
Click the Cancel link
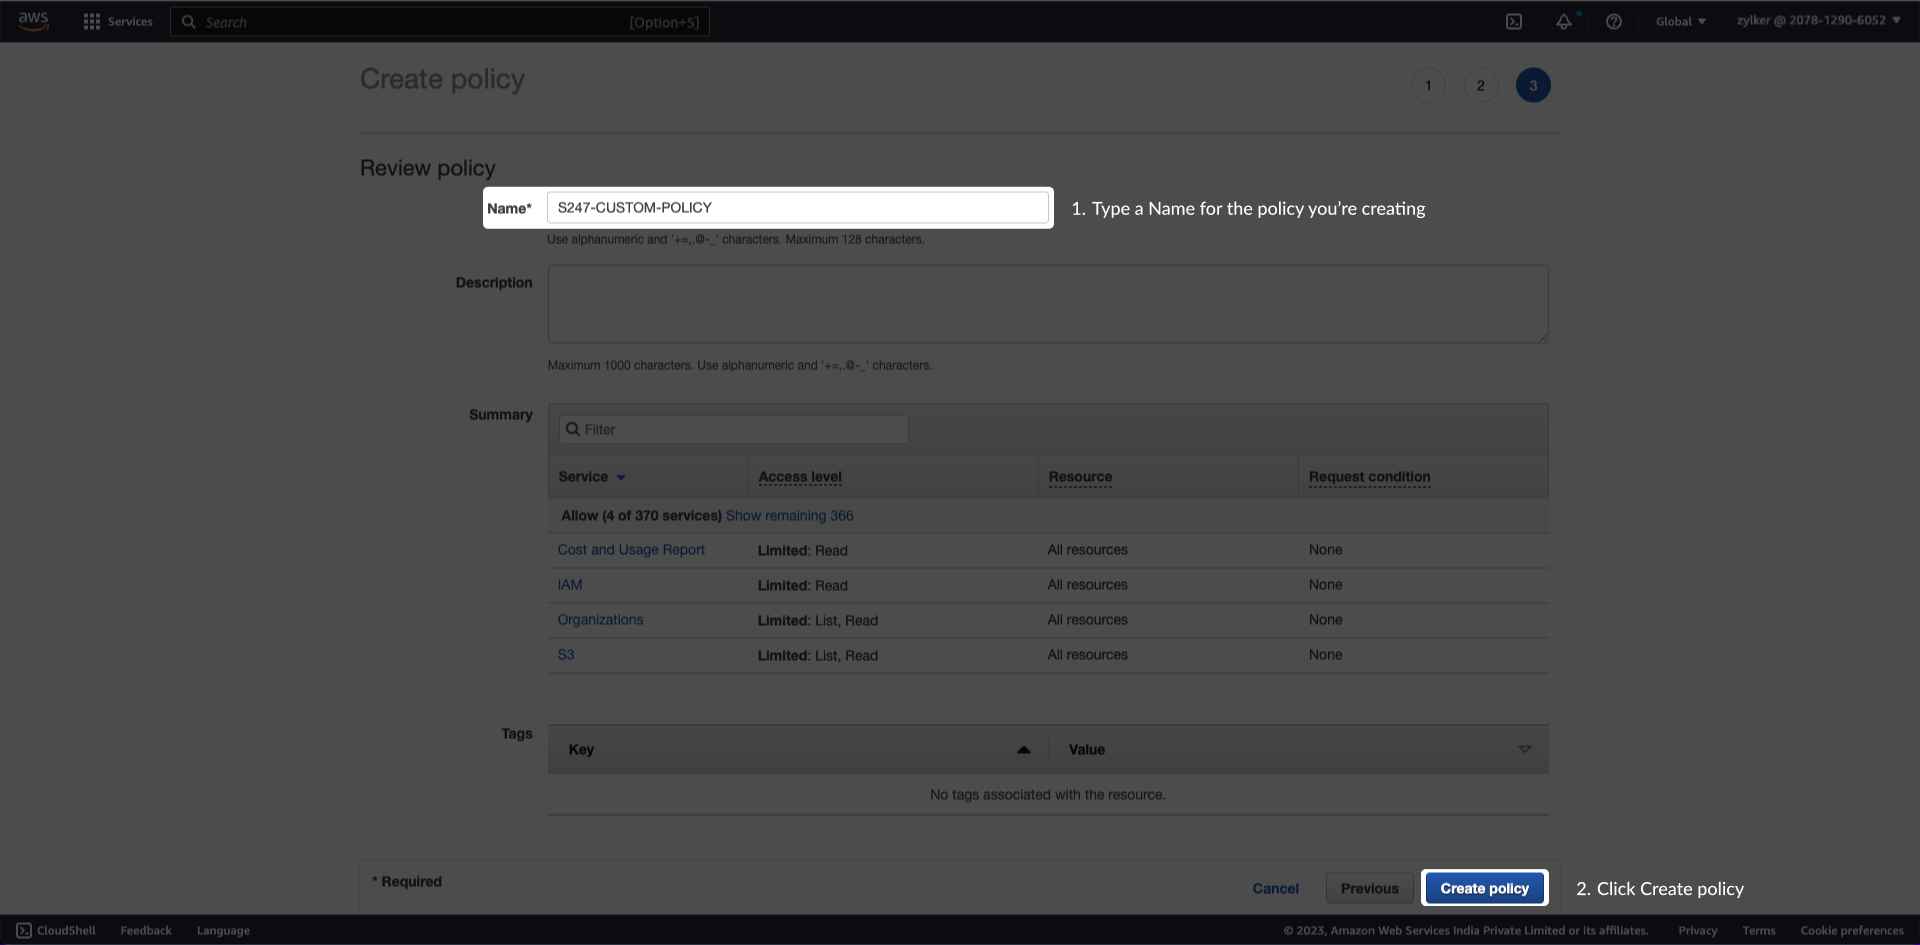click(1275, 888)
